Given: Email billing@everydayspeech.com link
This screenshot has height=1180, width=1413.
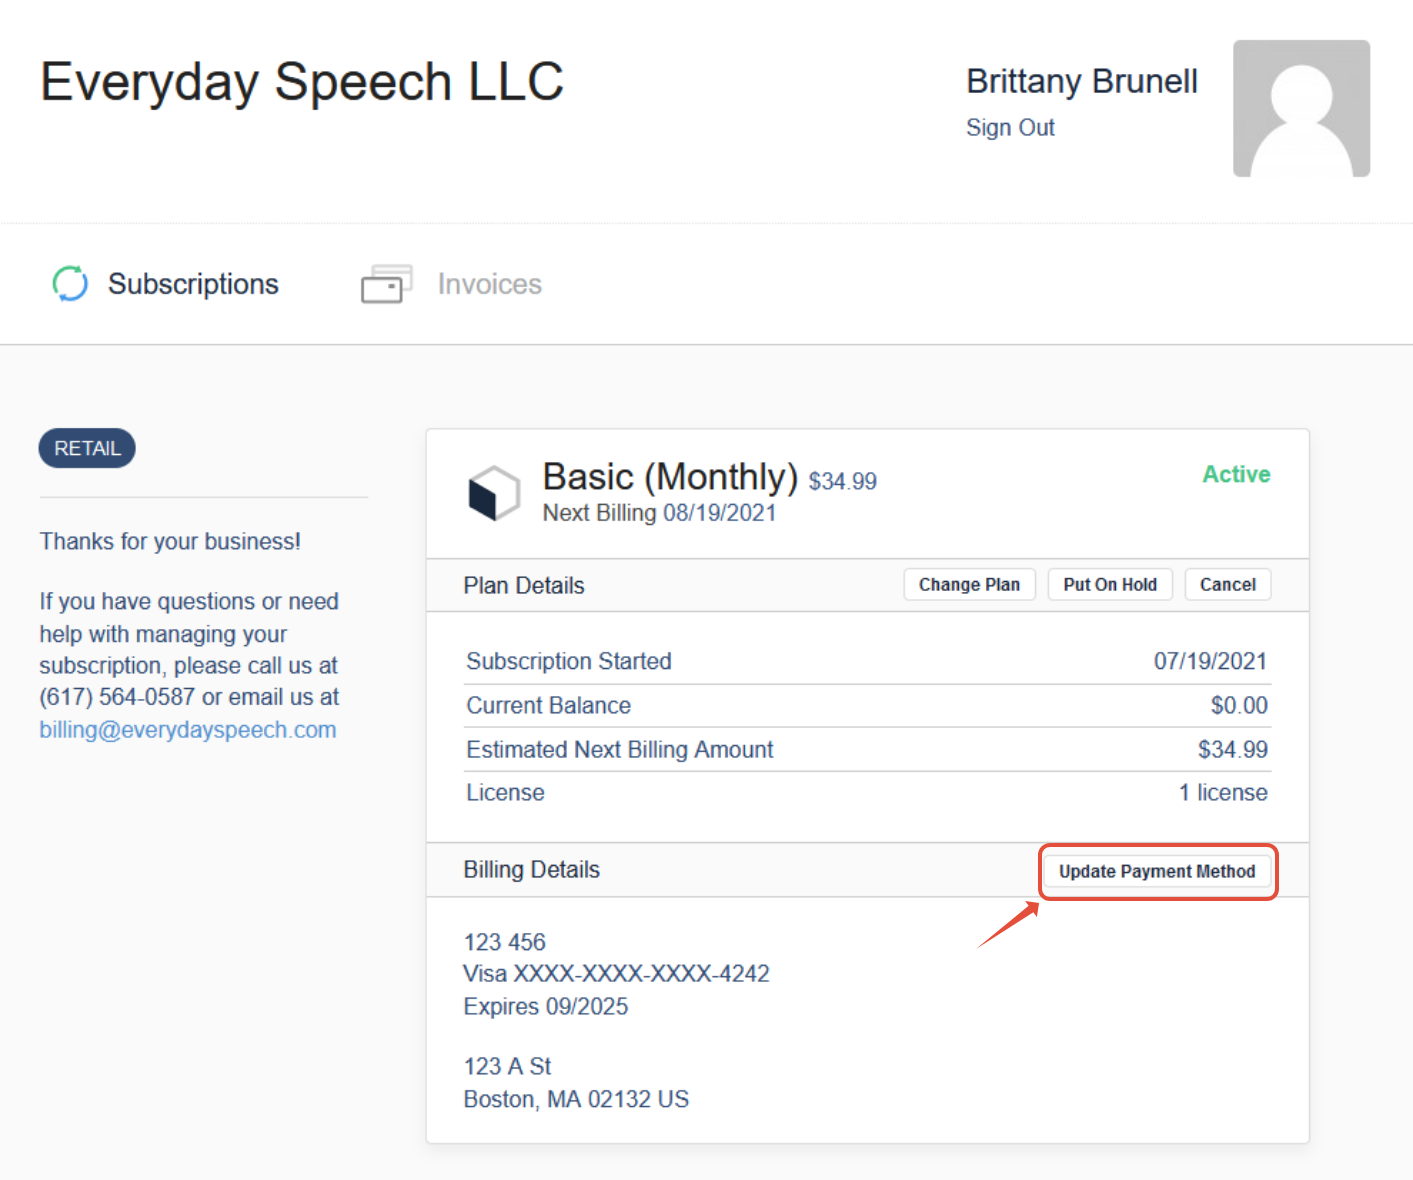Looking at the screenshot, I should click(188, 730).
